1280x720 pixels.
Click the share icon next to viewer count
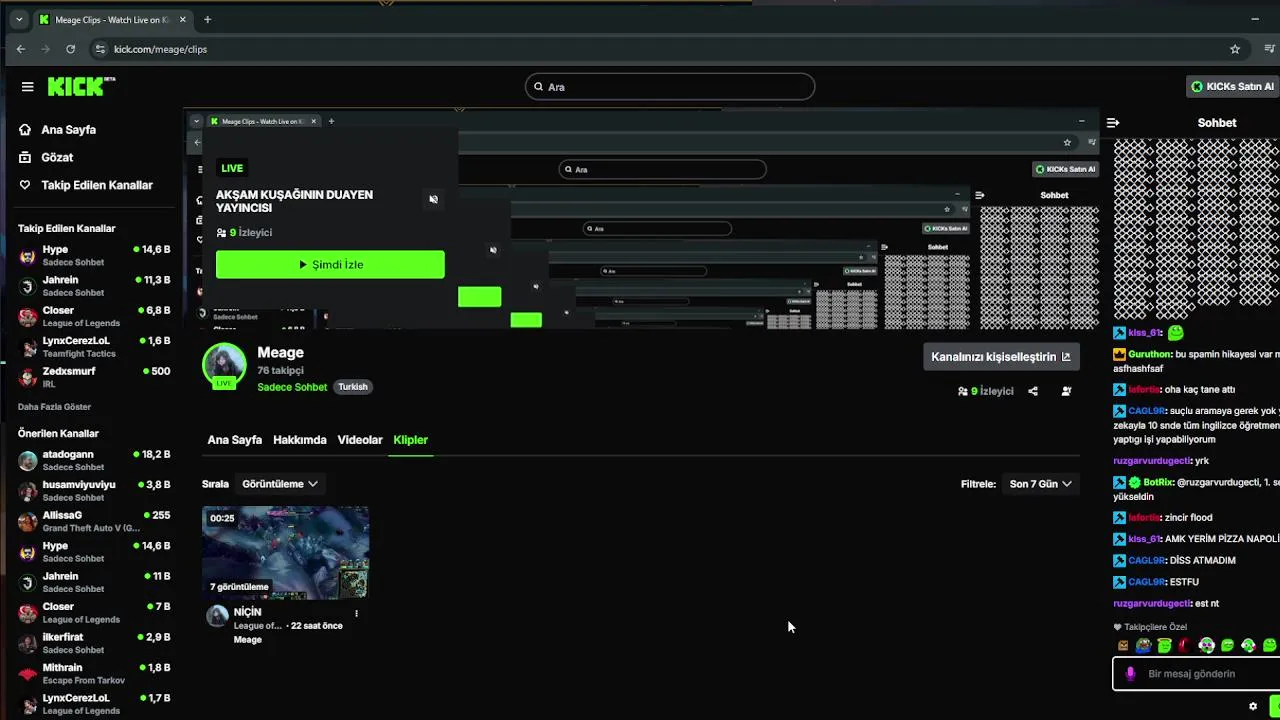[1033, 391]
